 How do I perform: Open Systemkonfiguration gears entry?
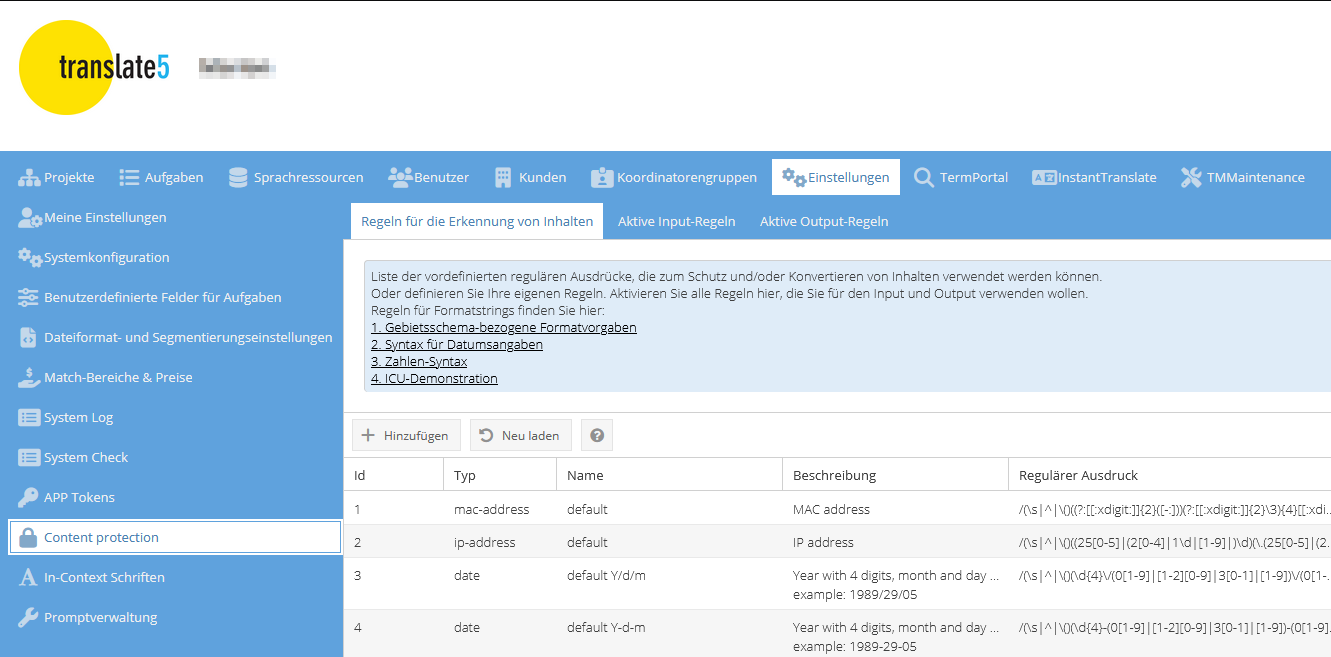[106, 257]
